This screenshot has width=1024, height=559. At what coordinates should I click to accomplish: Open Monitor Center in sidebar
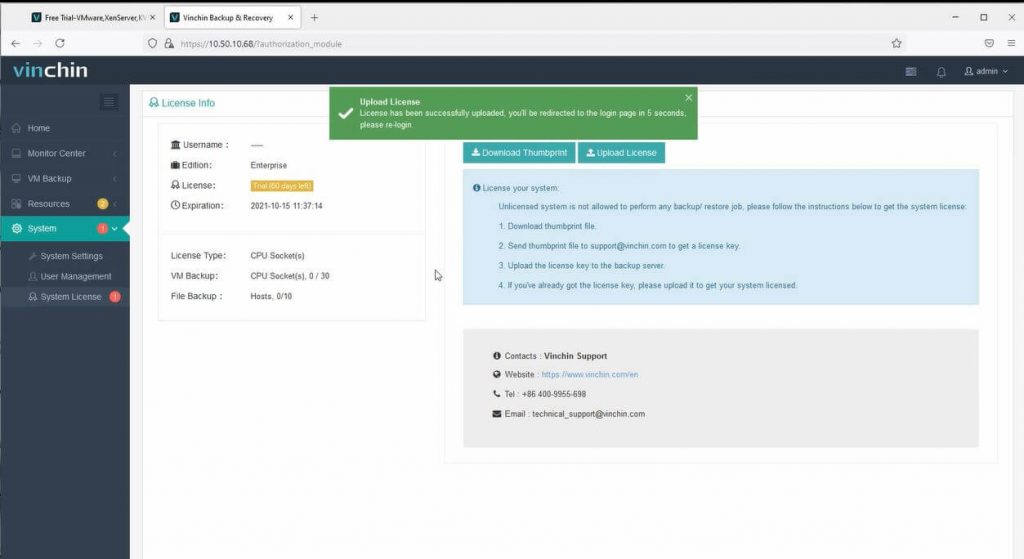pos(65,153)
